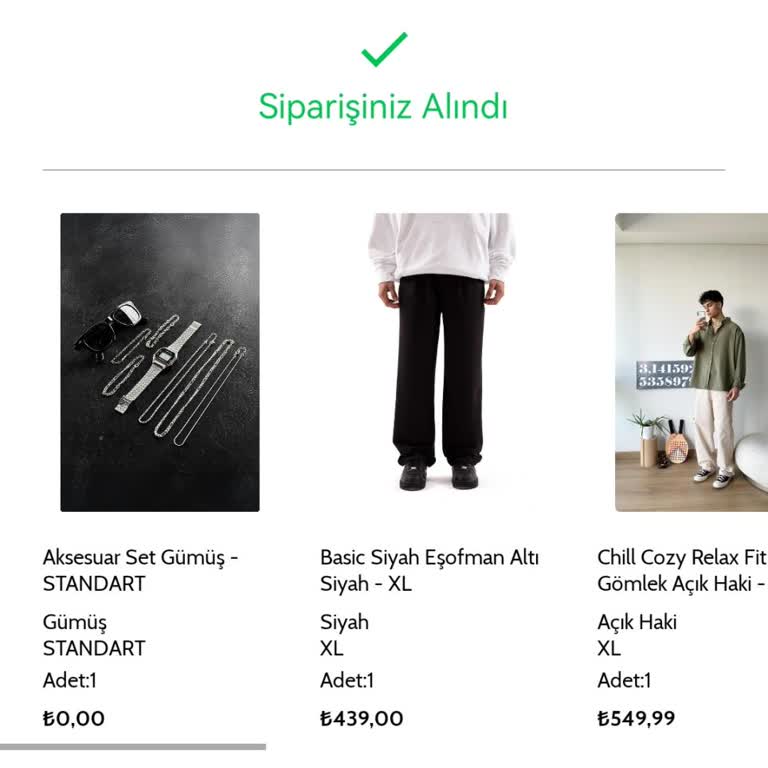Click the ₺0,00 price

pyautogui.click(x=74, y=718)
